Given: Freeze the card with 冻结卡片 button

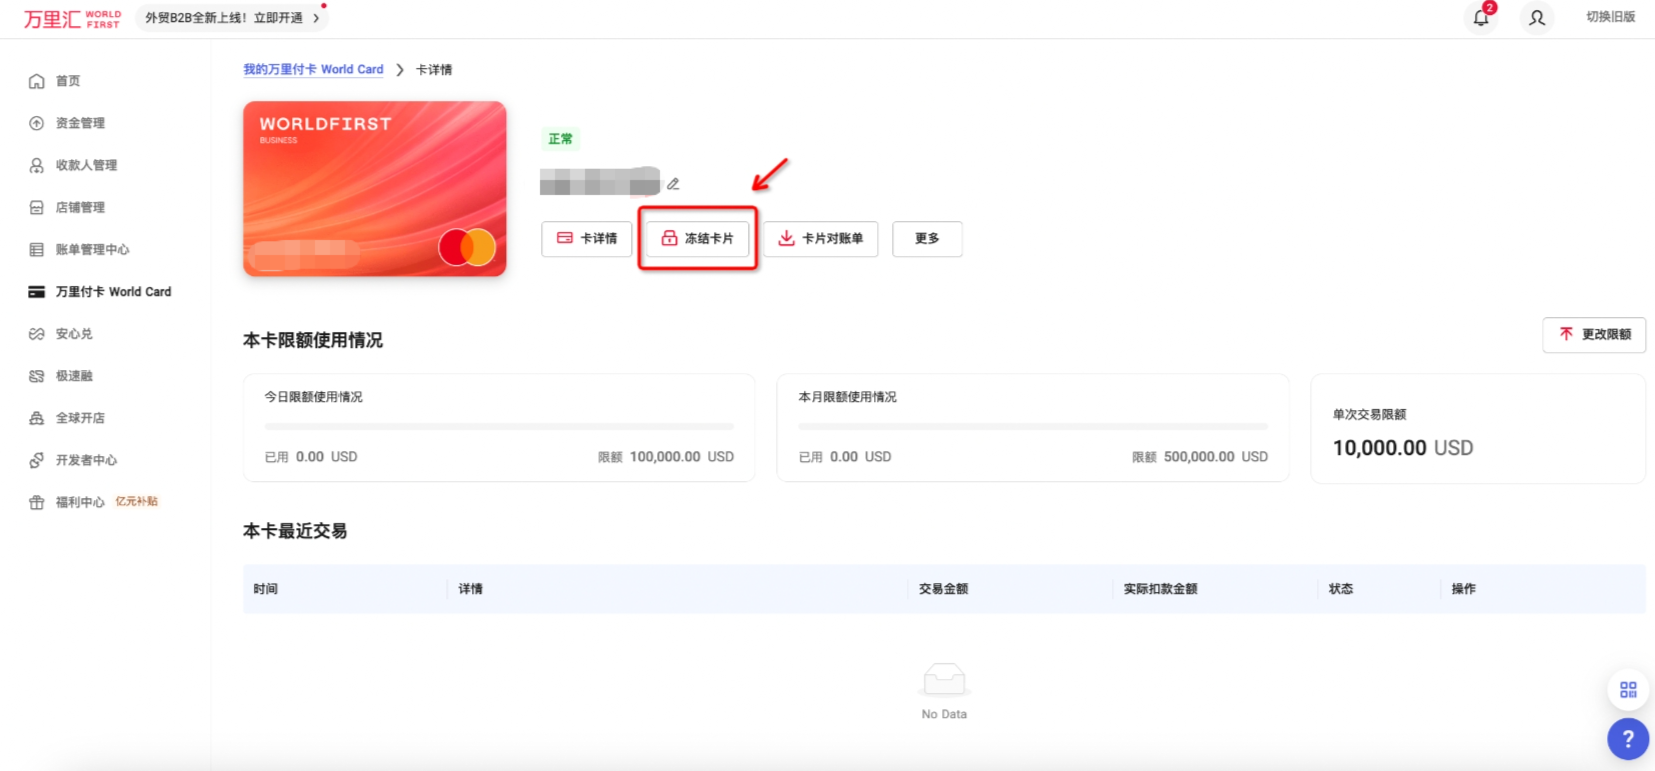Looking at the screenshot, I should coord(697,239).
